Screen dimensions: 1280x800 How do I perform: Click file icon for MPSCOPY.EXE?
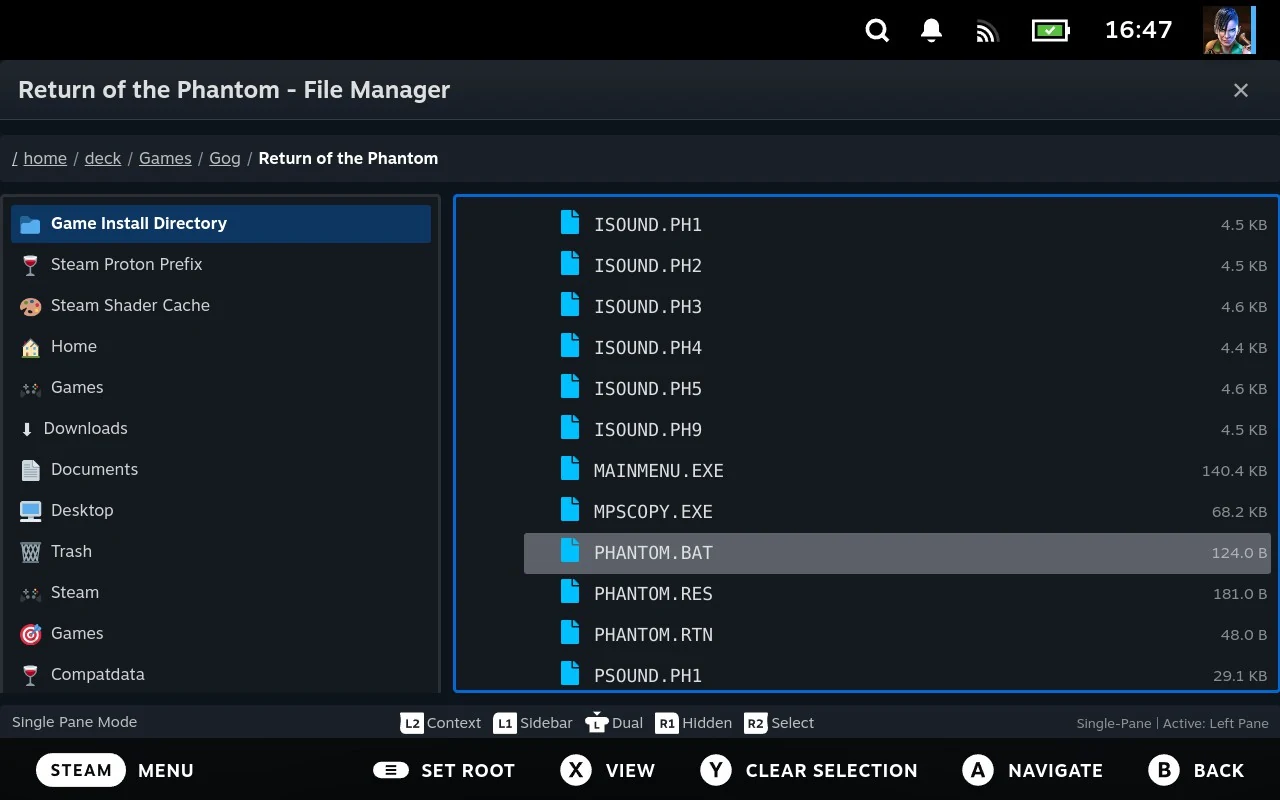[570, 511]
